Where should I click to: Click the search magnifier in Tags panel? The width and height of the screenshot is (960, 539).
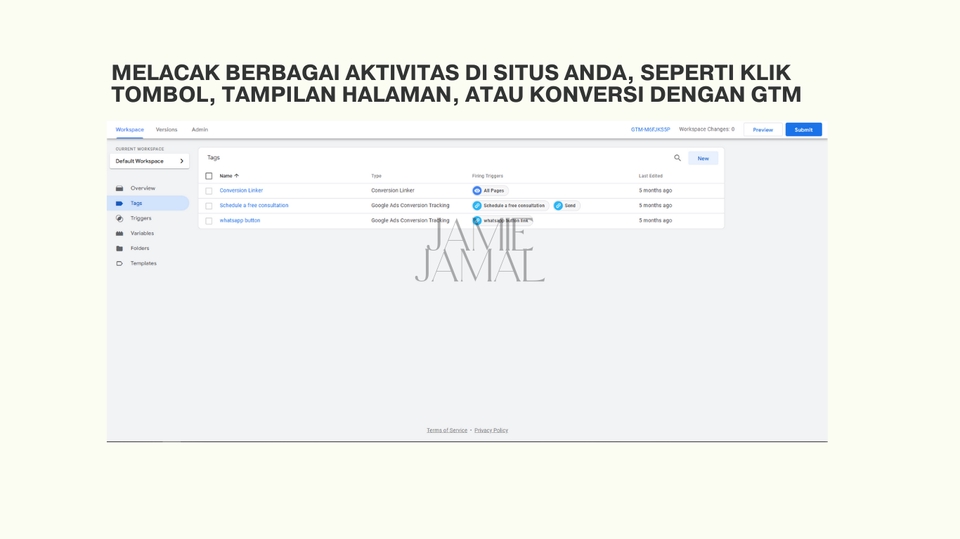tap(677, 158)
